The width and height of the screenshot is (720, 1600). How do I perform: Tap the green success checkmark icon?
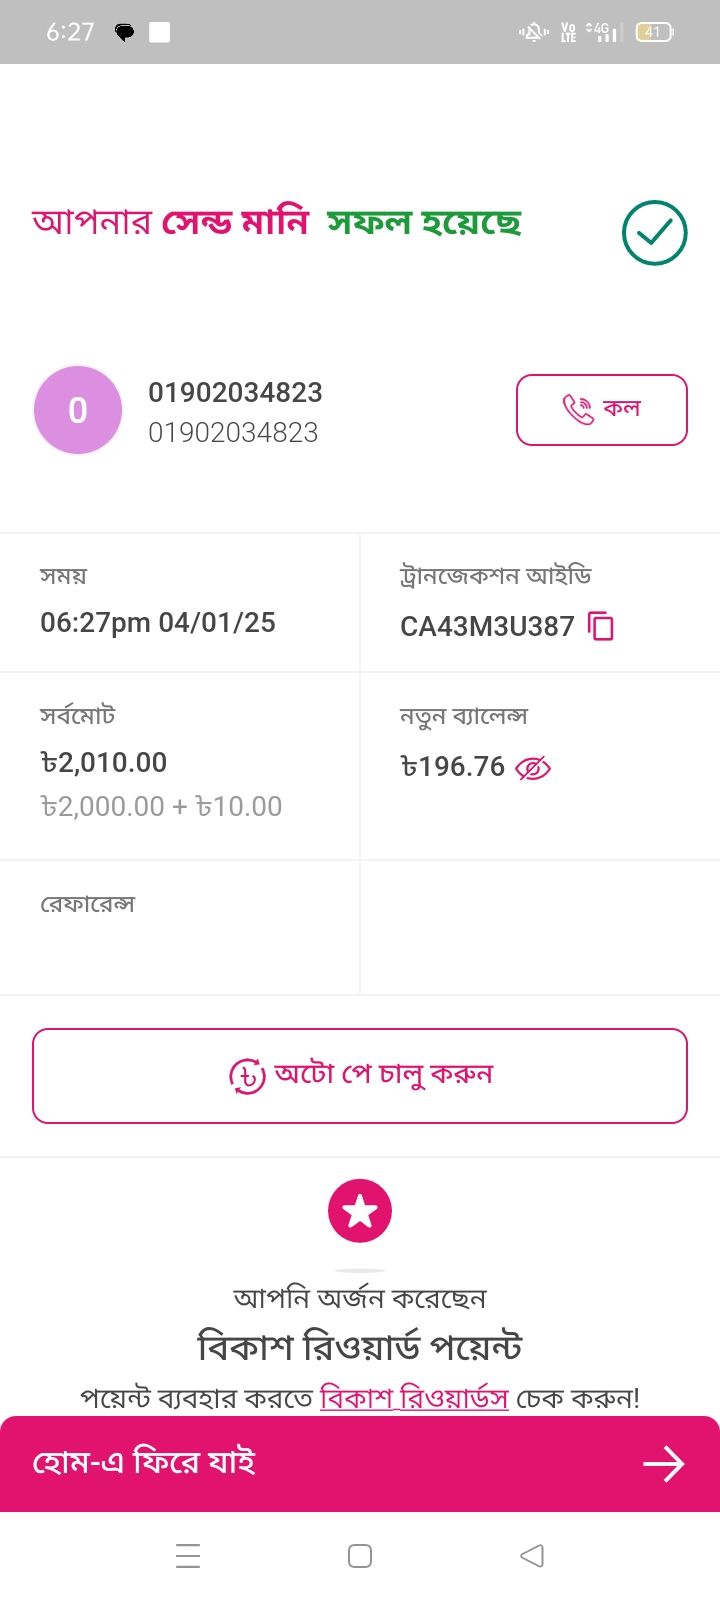[x=654, y=233]
